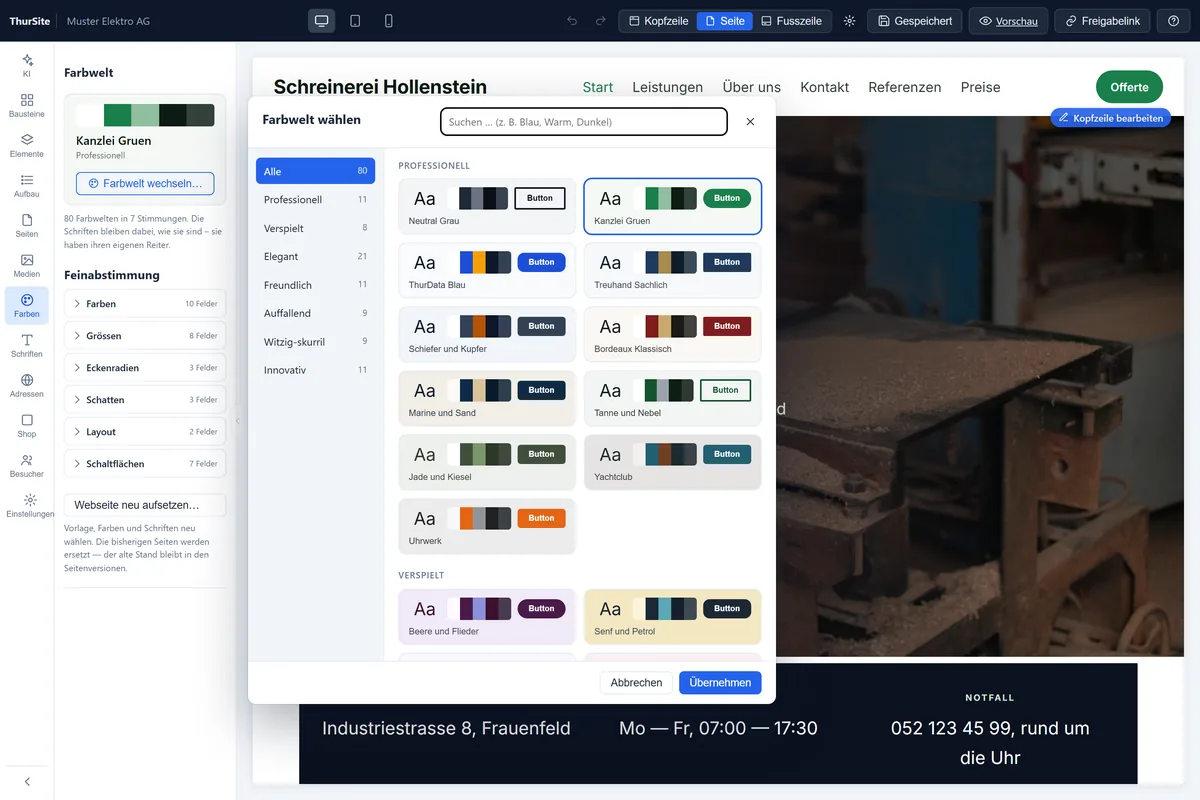The width and height of the screenshot is (1200, 800).
Task: Toggle light/dark mode sun icon
Action: [x=849, y=21]
